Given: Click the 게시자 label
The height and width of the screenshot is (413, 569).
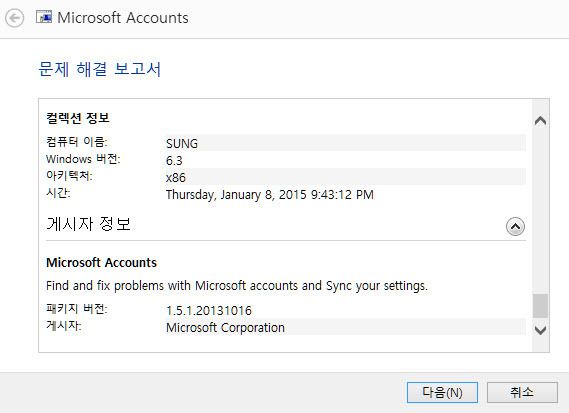Looking at the screenshot, I should pos(64,326).
